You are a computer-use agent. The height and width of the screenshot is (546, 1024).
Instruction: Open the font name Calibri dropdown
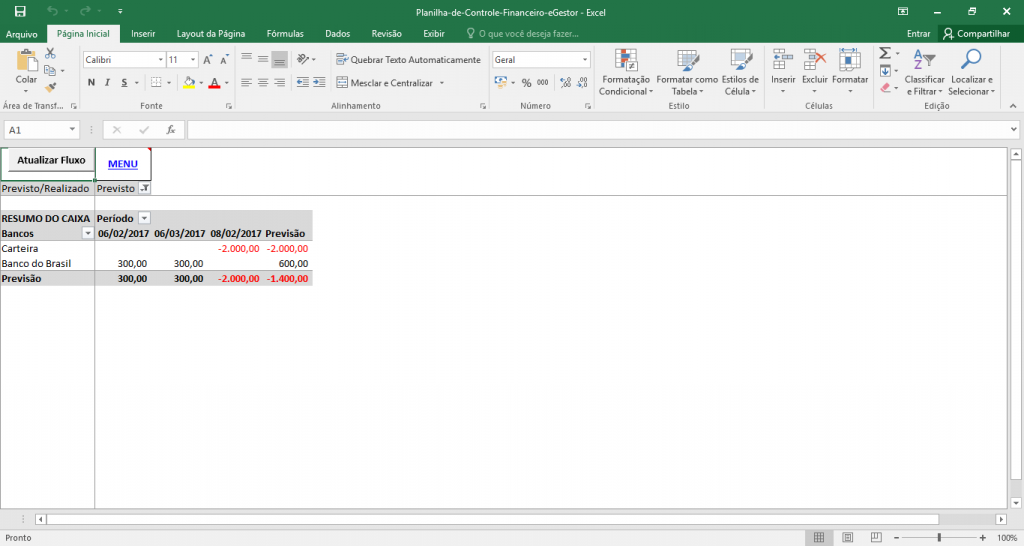(161, 59)
